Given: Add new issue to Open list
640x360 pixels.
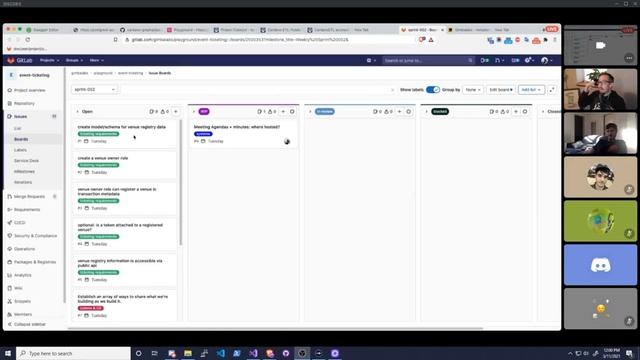Looking at the screenshot, I should [176, 111].
